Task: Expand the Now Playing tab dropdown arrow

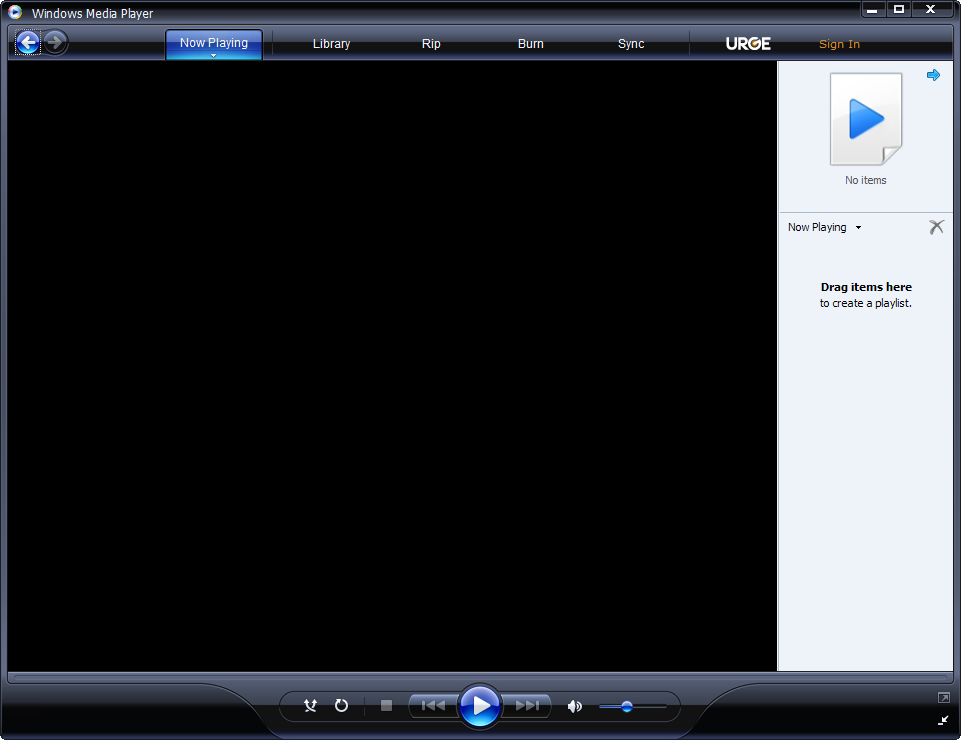Action: click(213, 56)
